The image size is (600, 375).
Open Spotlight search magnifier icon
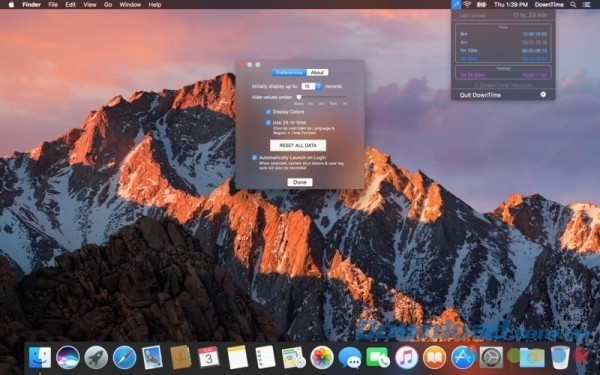click(573, 5)
